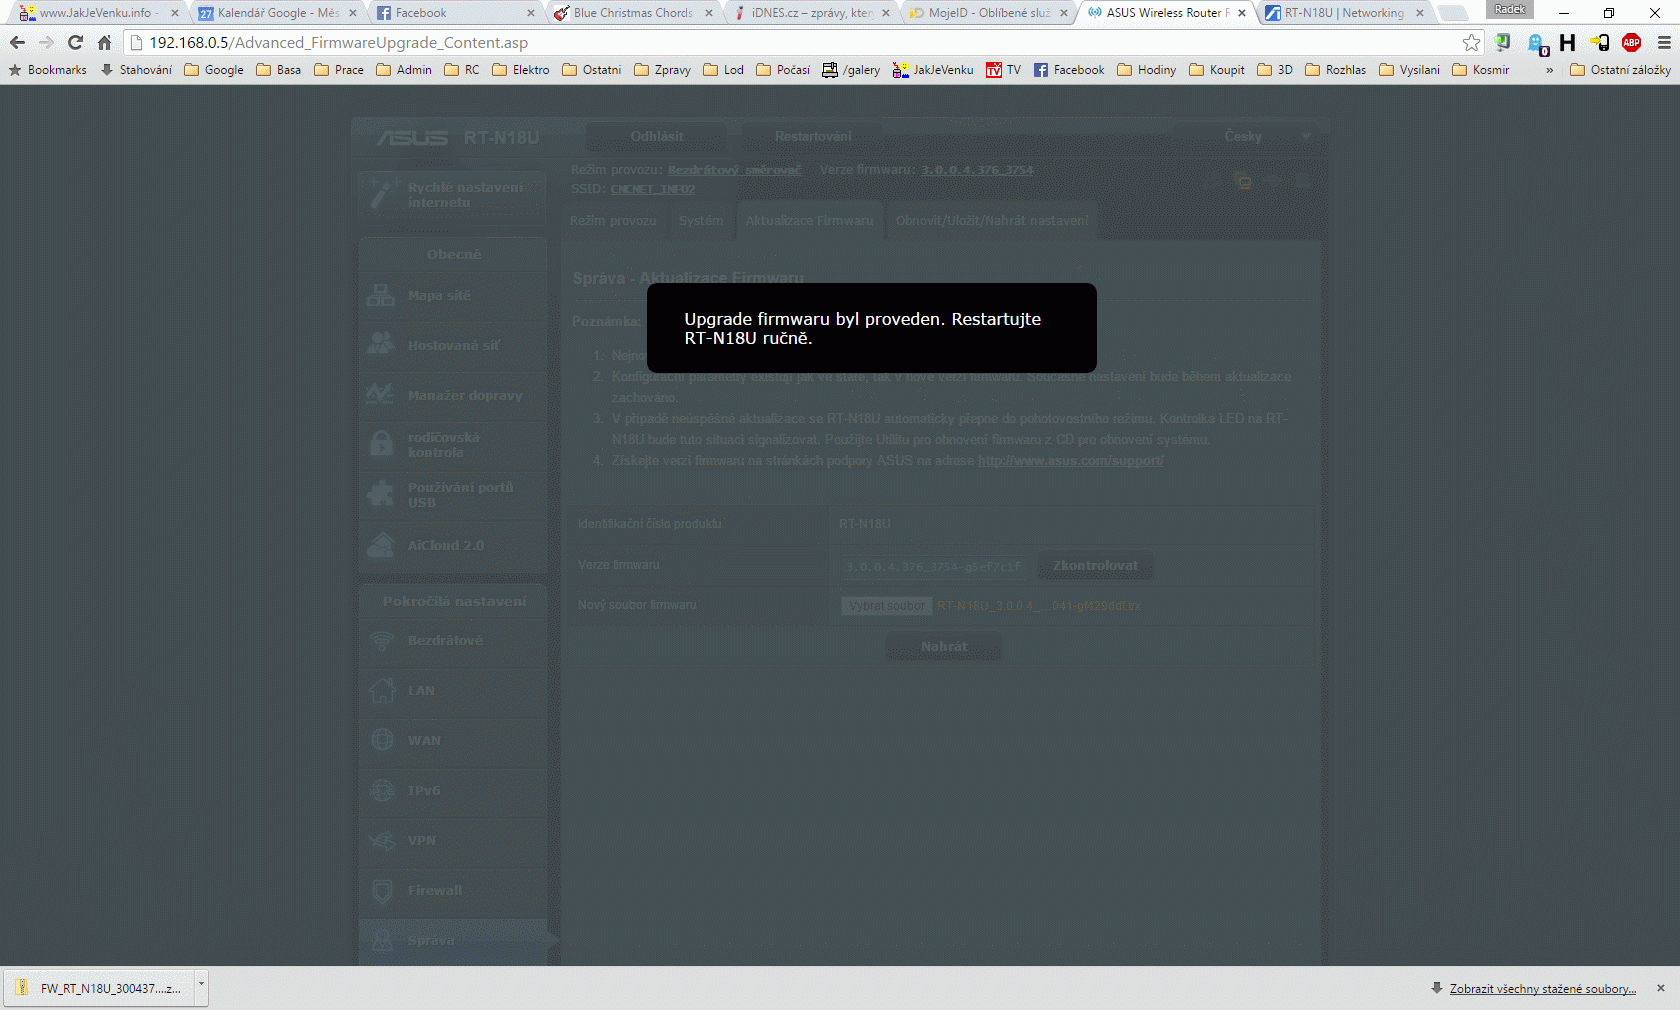The height and width of the screenshot is (1010, 1680).
Task: Switch to the Systém tab
Action: click(x=700, y=220)
